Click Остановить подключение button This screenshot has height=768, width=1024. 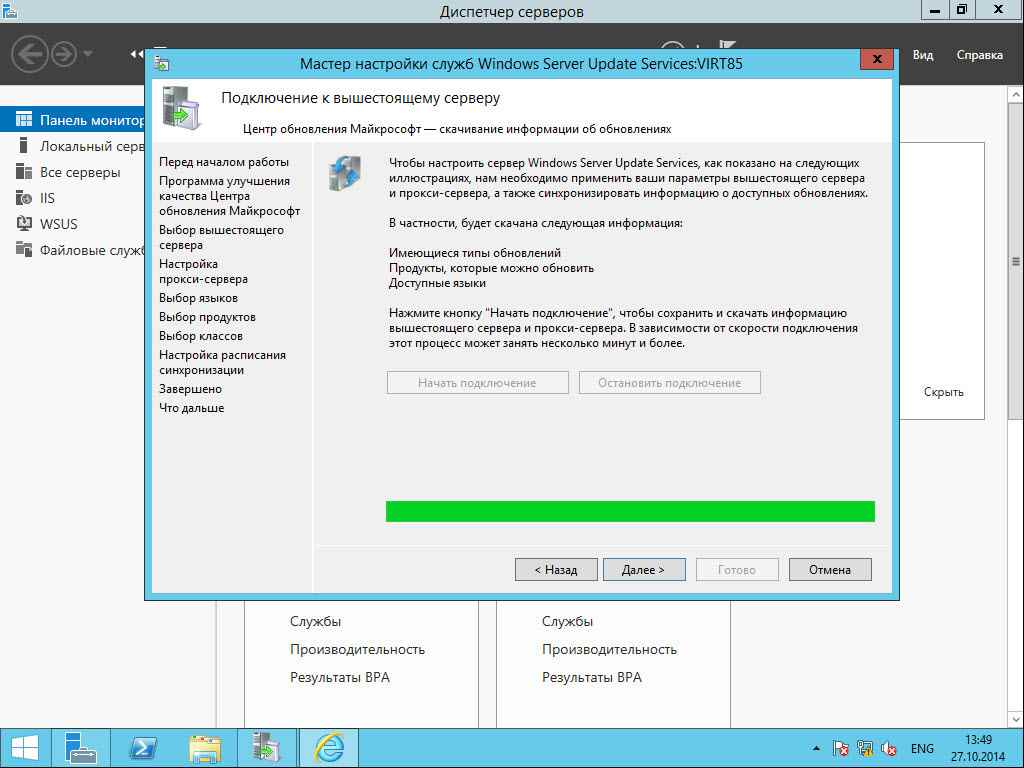(x=669, y=383)
